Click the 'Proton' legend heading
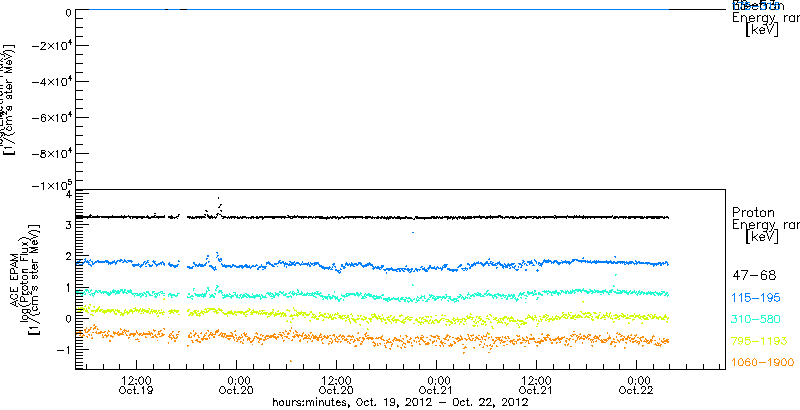This screenshot has width=800, height=410. coord(754,212)
